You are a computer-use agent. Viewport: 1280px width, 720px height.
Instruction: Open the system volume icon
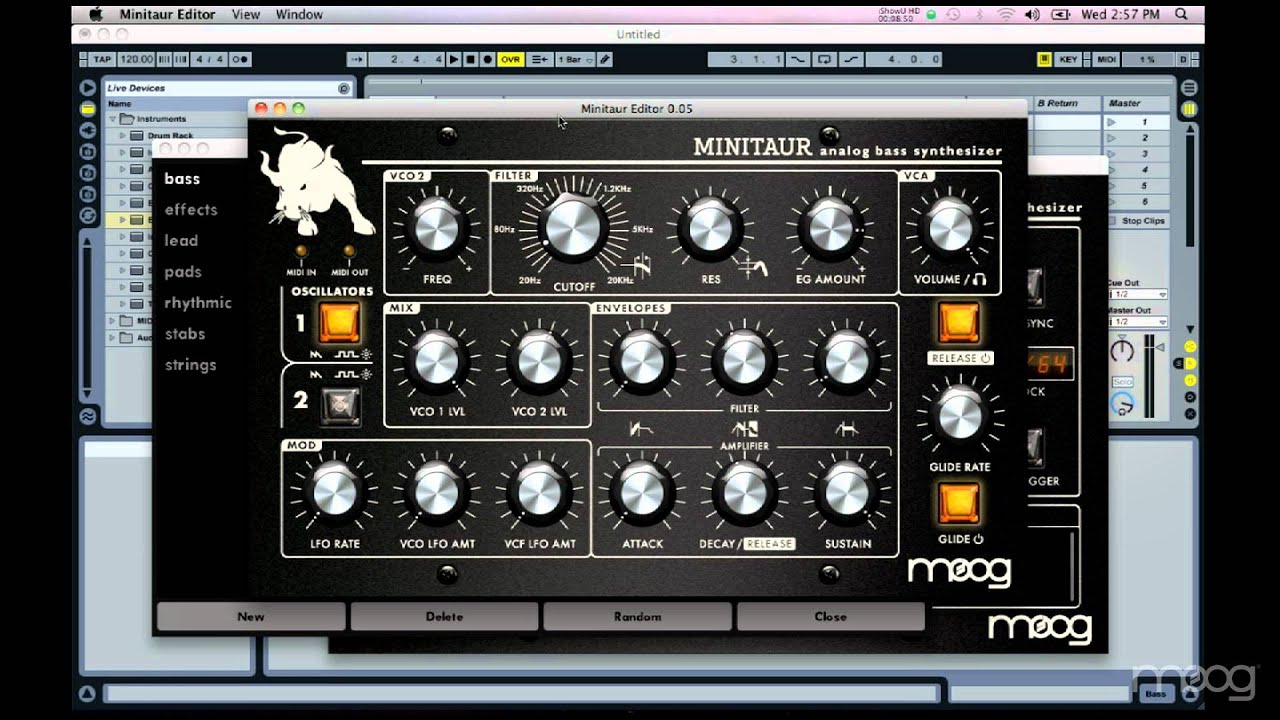click(1033, 14)
